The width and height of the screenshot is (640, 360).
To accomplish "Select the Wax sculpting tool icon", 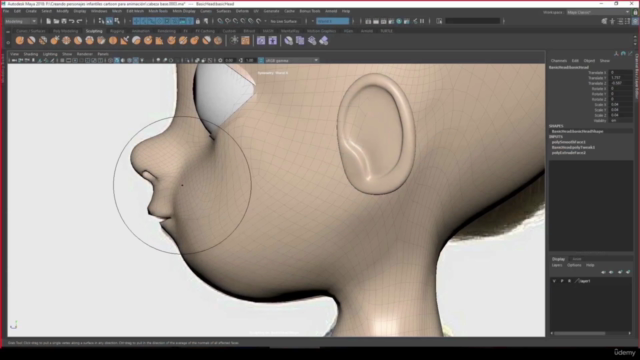I will click(136, 40).
